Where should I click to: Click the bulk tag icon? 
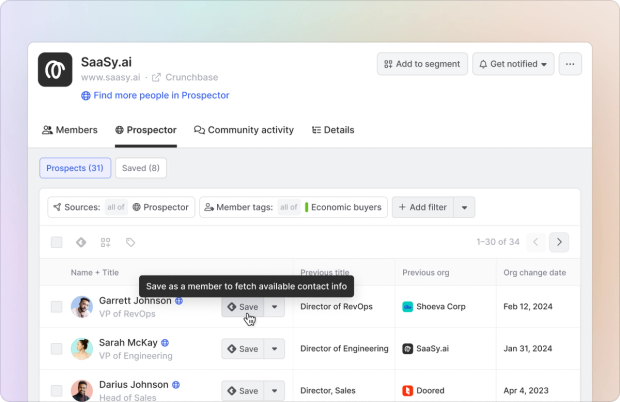click(x=130, y=242)
